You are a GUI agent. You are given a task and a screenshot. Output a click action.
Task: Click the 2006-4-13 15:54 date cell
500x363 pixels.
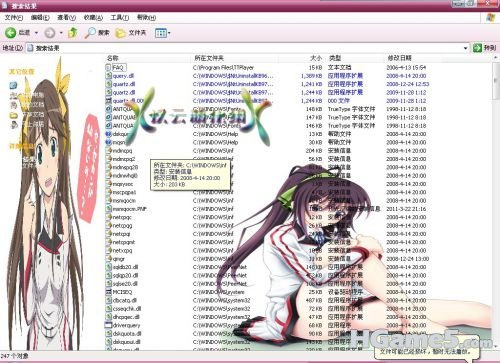406,67
